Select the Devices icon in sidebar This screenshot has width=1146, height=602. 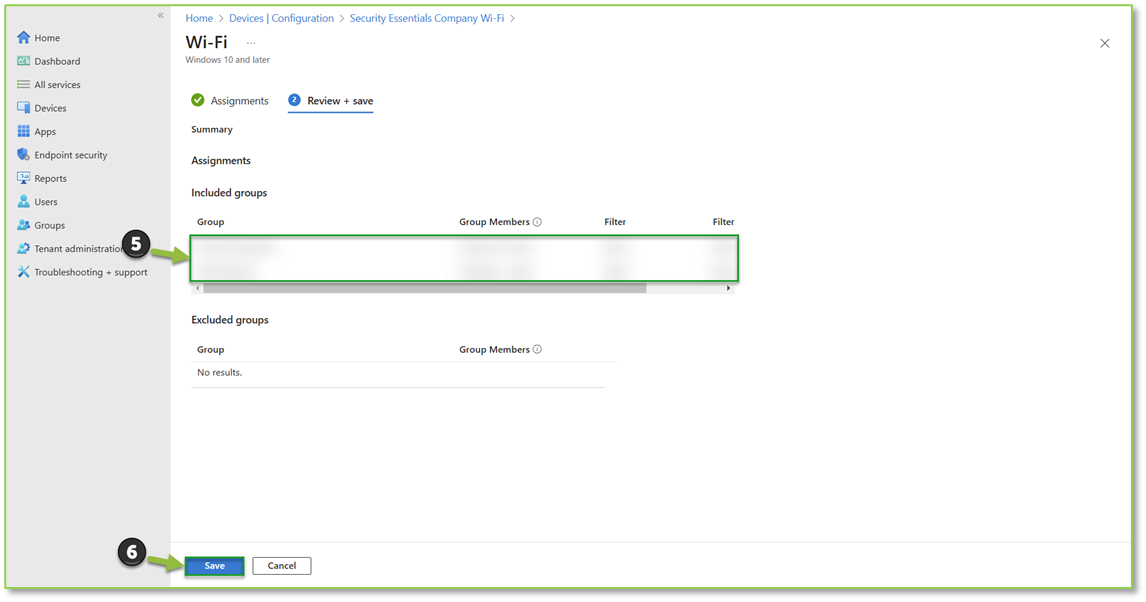[x=24, y=108]
